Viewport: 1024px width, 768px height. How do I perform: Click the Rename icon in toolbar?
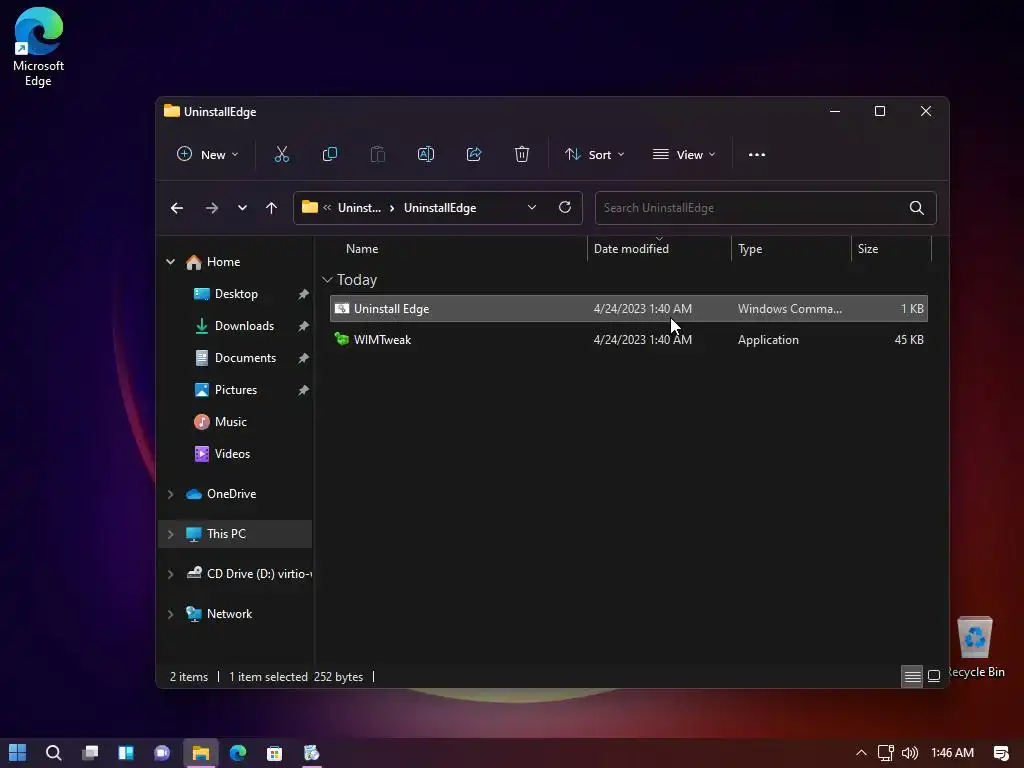(x=426, y=155)
